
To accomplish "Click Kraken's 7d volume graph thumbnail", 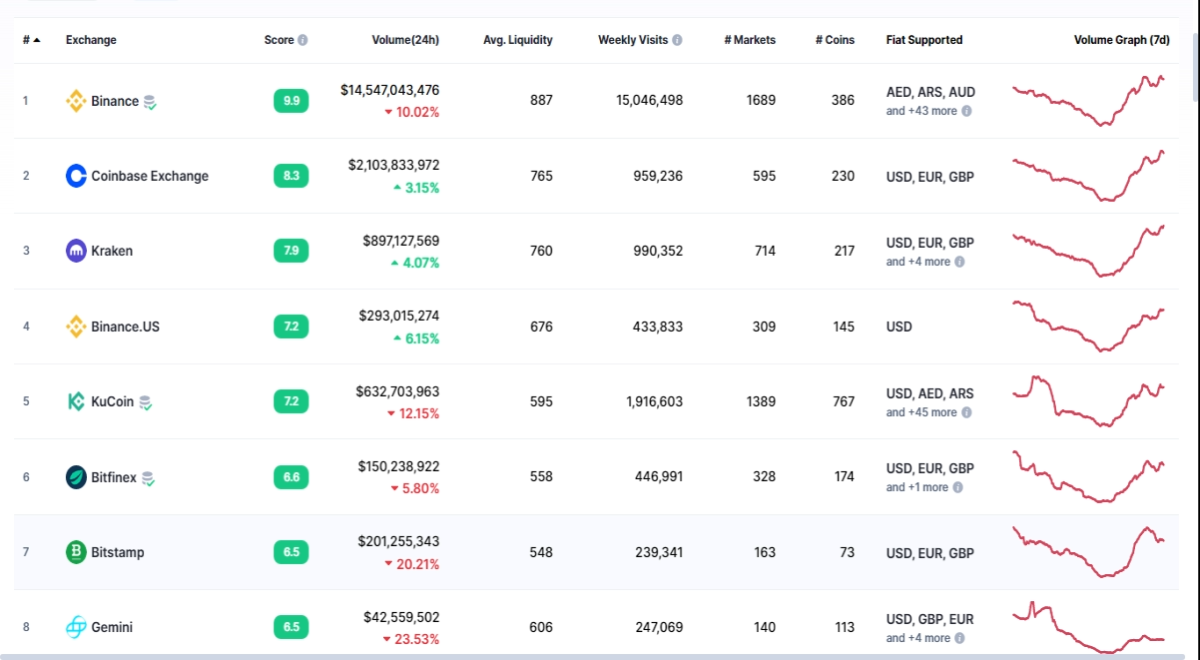I will click(1089, 251).
